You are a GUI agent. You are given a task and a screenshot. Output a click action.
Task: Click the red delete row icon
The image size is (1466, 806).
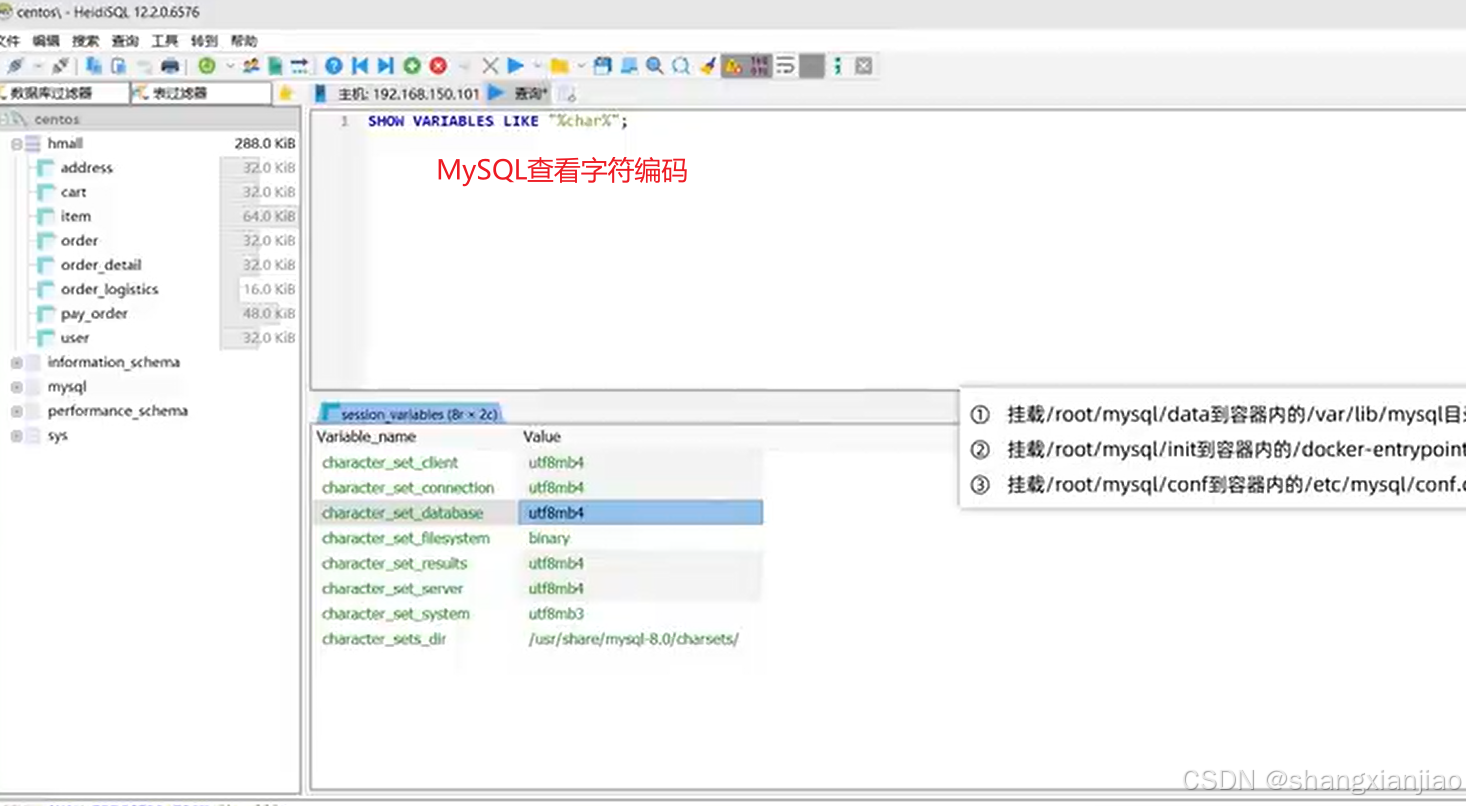[438, 65]
